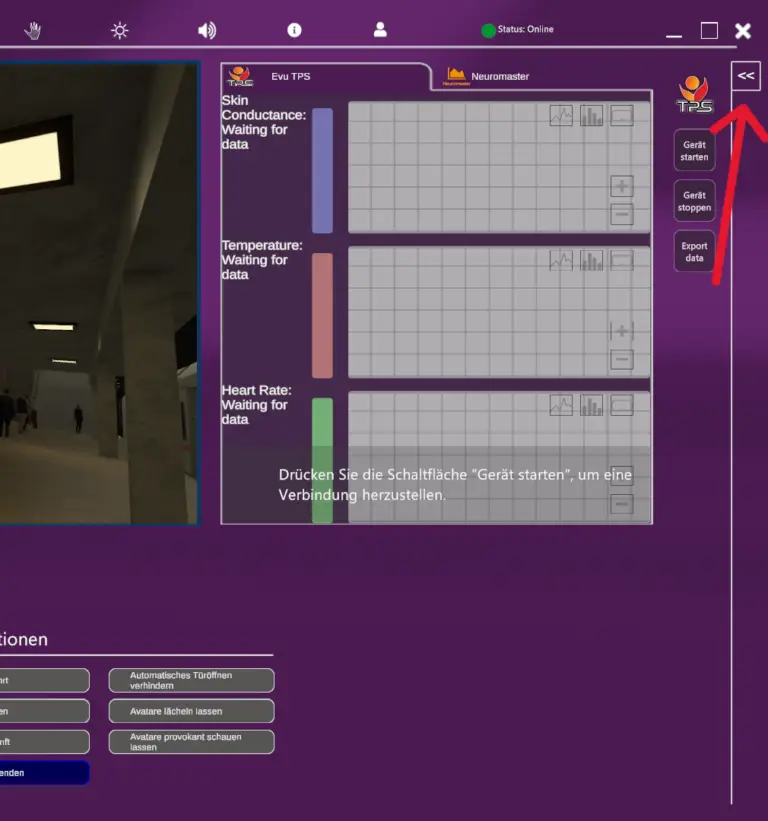Collapse side panel with << button
This screenshot has width=768, height=821.
746,76
